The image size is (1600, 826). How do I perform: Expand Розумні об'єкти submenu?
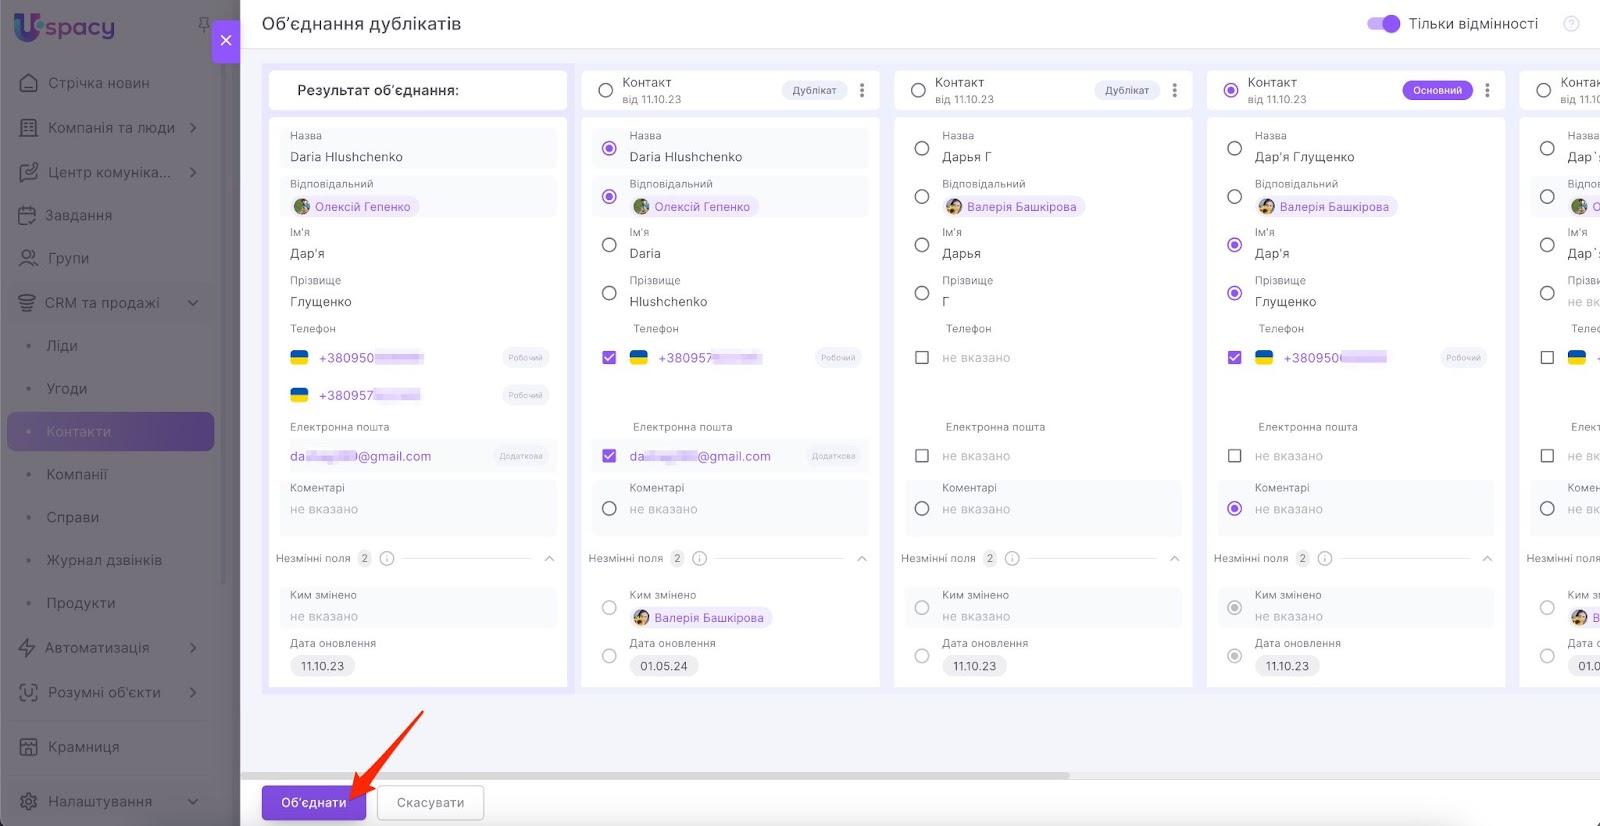pos(193,692)
